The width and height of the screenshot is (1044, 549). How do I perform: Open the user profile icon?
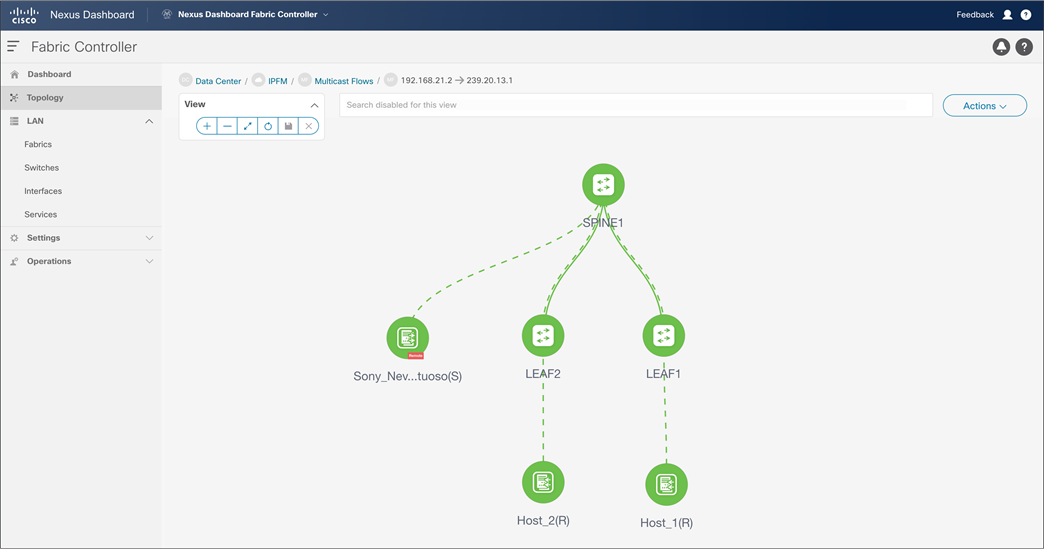(x=1007, y=15)
